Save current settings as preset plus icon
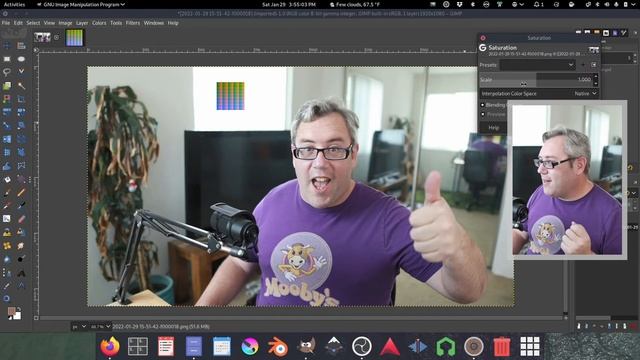The height and width of the screenshot is (360, 640). click(583, 65)
